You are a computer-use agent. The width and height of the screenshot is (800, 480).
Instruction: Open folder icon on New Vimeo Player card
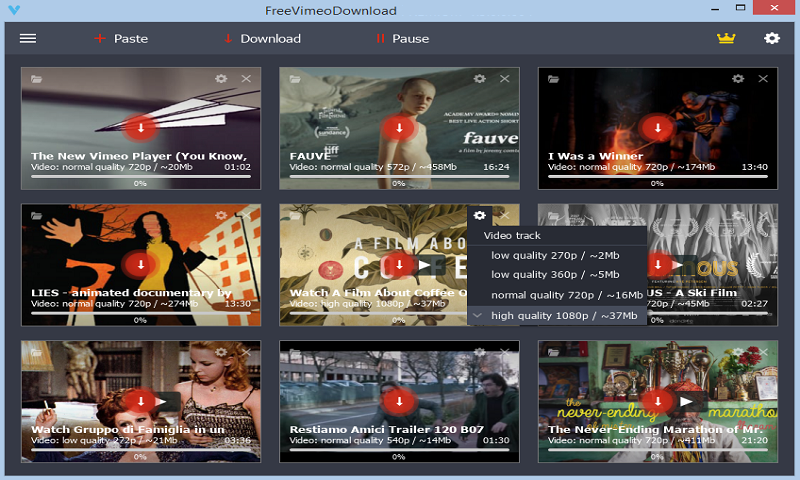coord(37,78)
